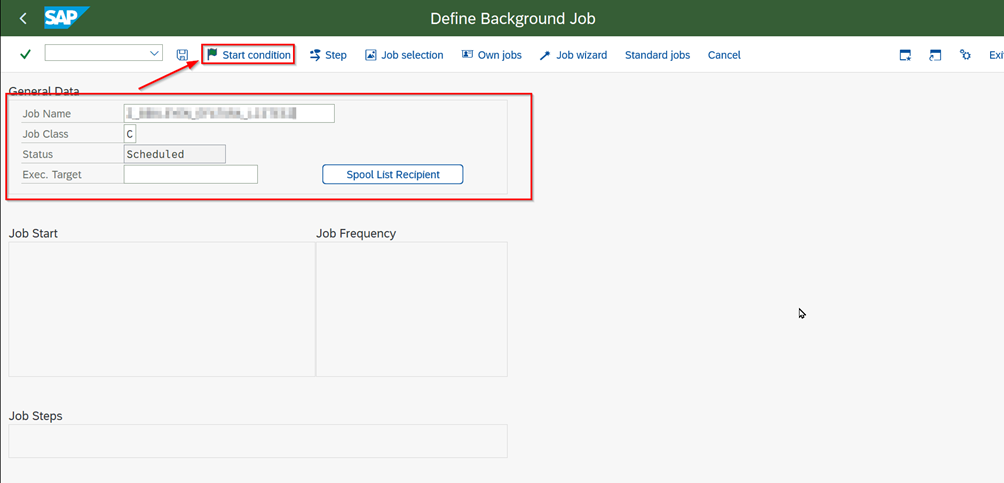Click the Exec. Target input field

190,174
